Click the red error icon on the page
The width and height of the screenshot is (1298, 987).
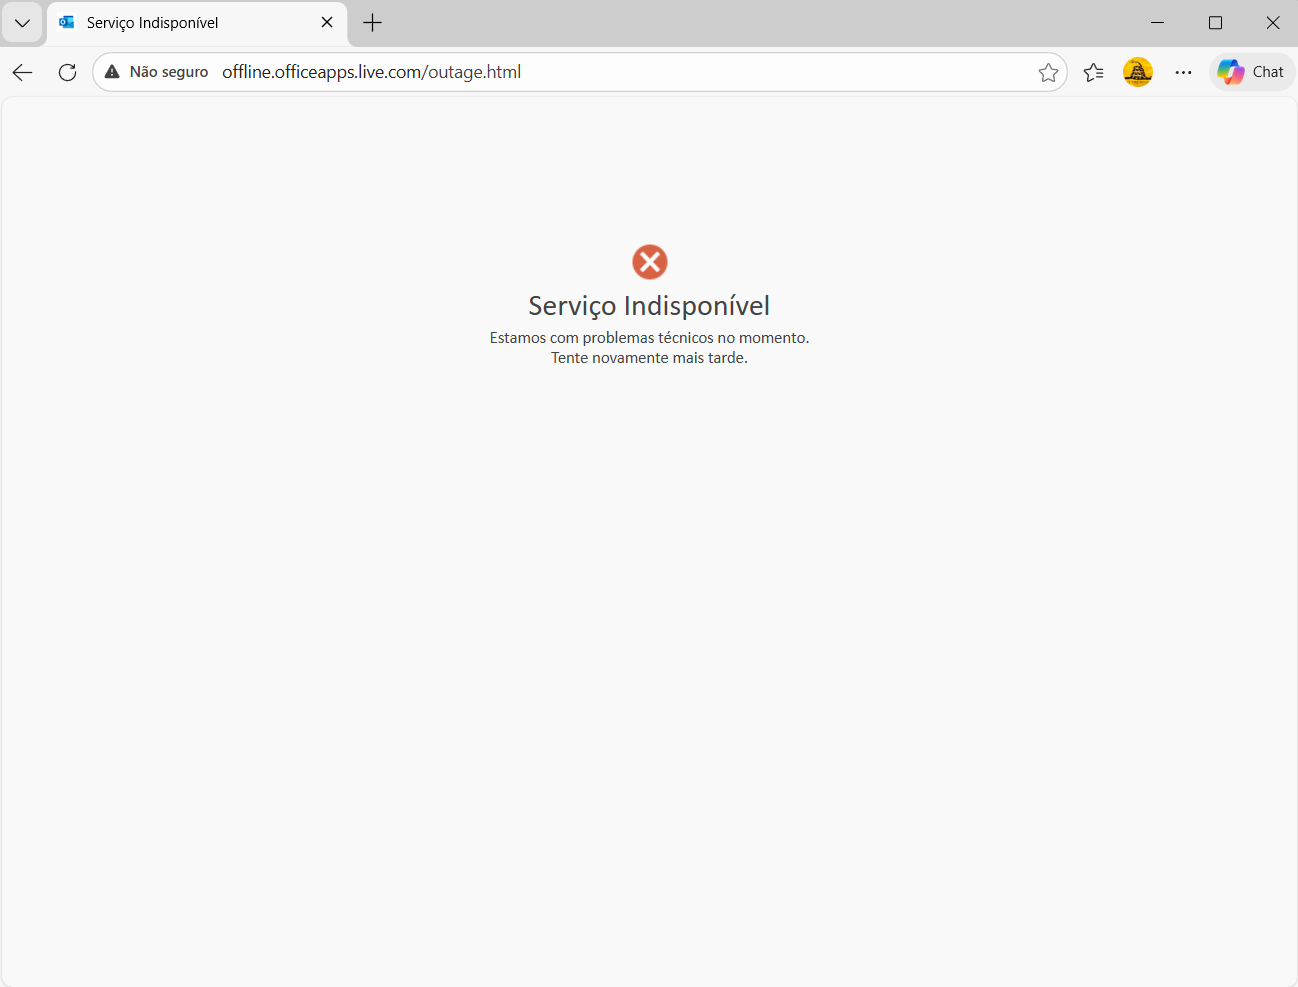[649, 261]
